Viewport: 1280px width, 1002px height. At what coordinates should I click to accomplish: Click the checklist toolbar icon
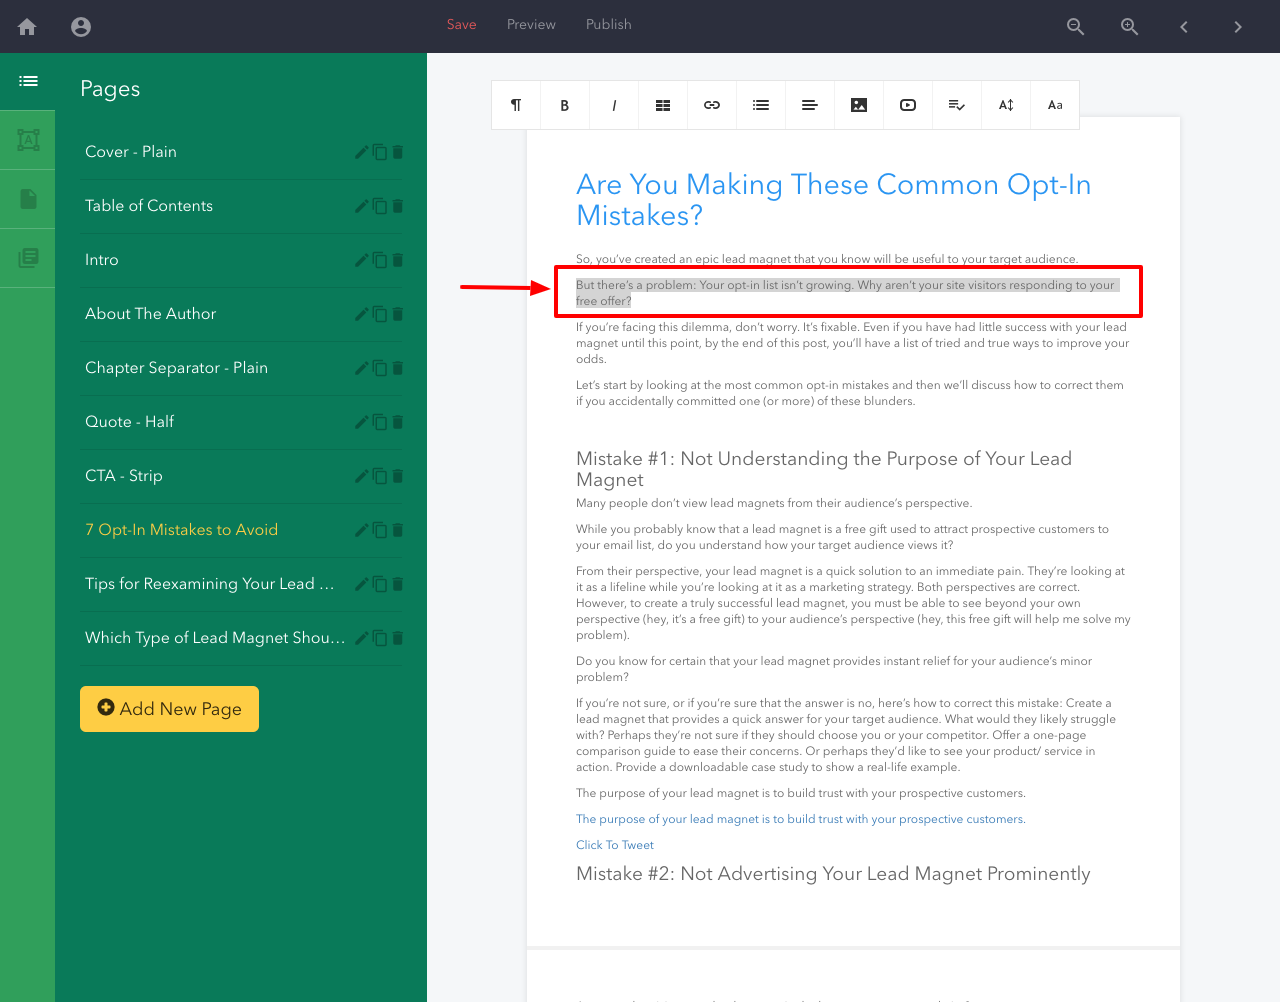[957, 105]
